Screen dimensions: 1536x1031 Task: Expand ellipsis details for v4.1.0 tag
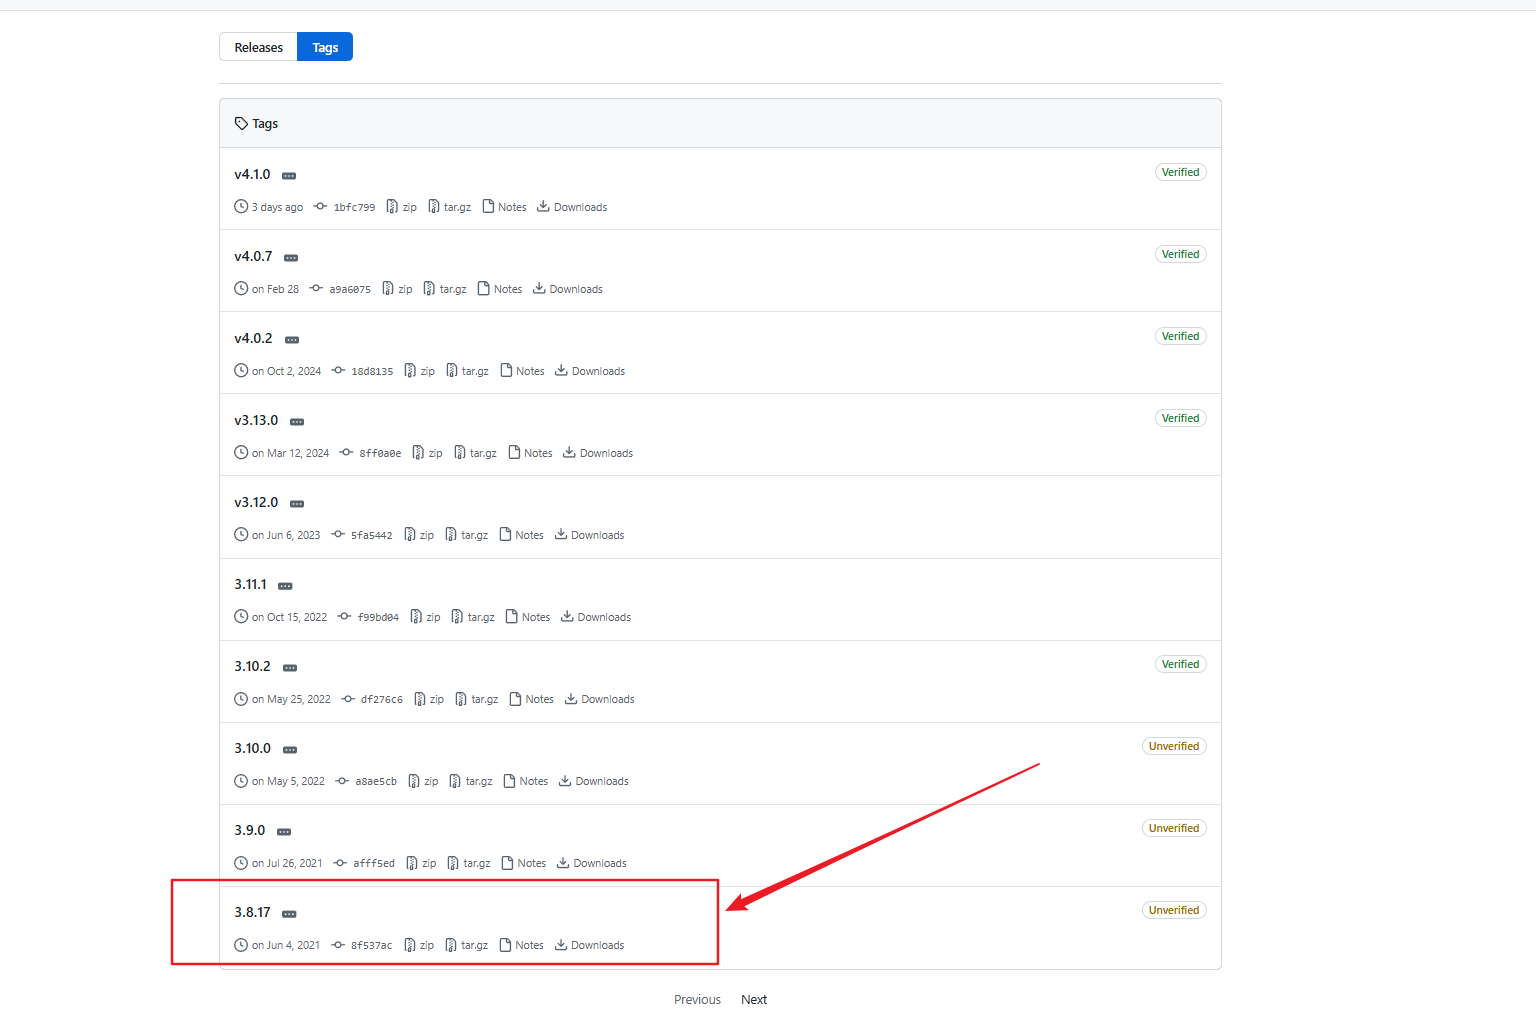point(289,176)
